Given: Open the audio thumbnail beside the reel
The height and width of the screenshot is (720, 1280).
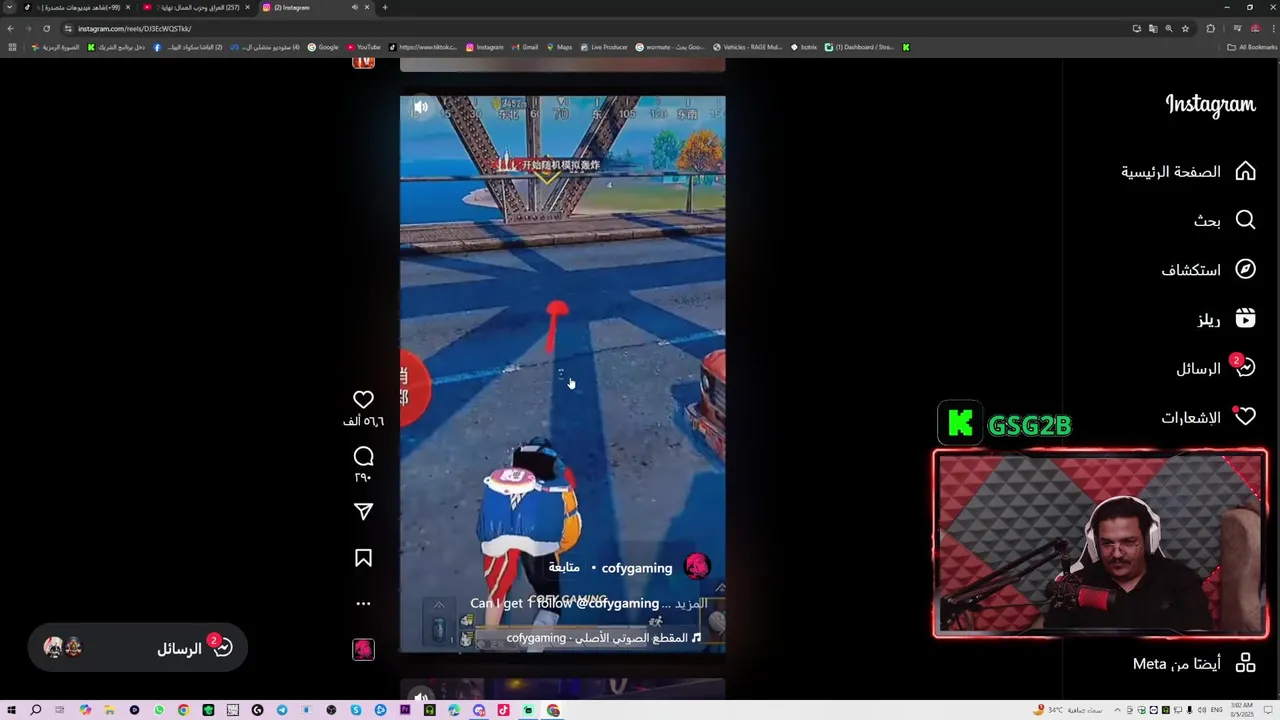Looking at the screenshot, I should (363, 650).
